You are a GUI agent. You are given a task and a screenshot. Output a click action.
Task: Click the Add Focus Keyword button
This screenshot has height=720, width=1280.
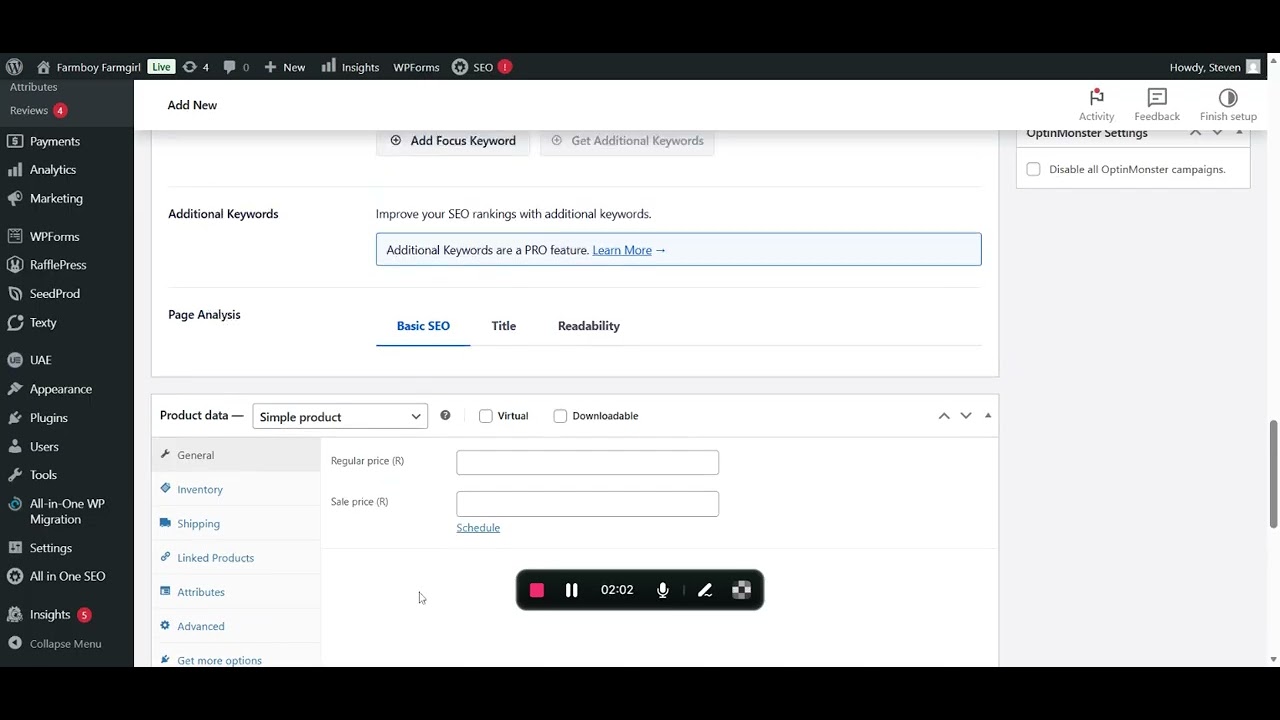453,141
